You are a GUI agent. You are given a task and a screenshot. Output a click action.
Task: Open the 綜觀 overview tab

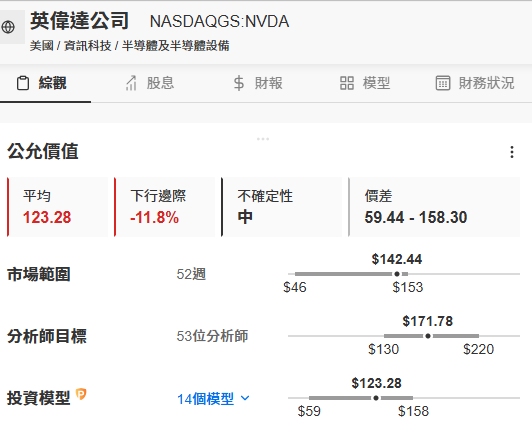(45, 83)
